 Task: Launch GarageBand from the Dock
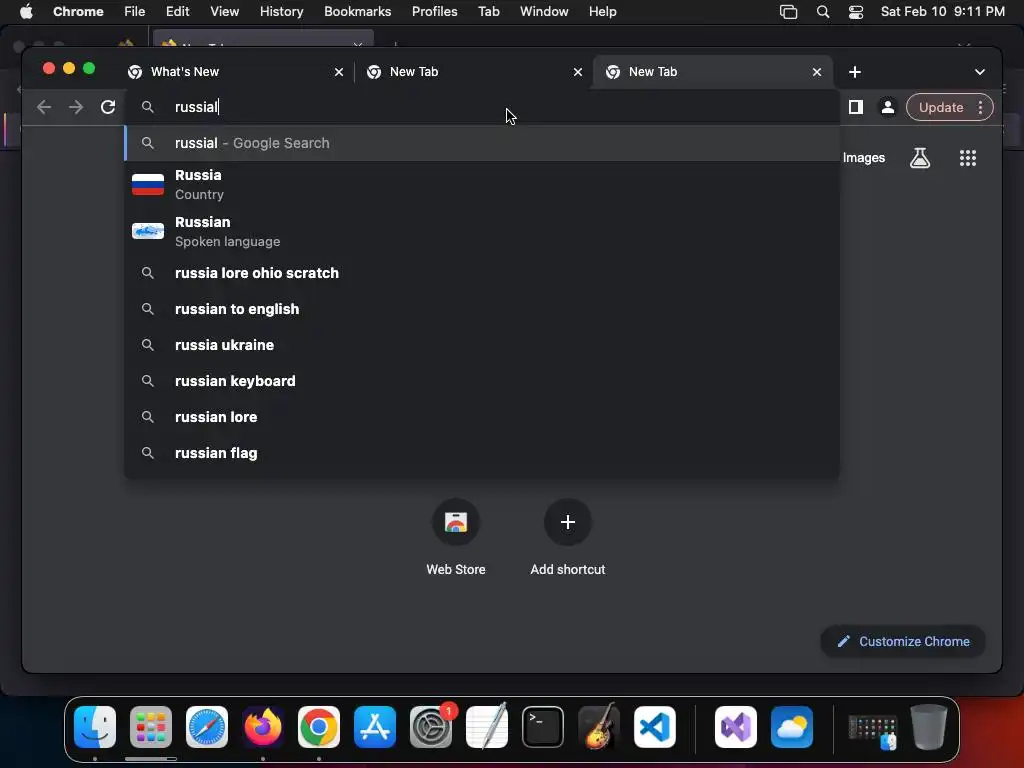coord(599,726)
